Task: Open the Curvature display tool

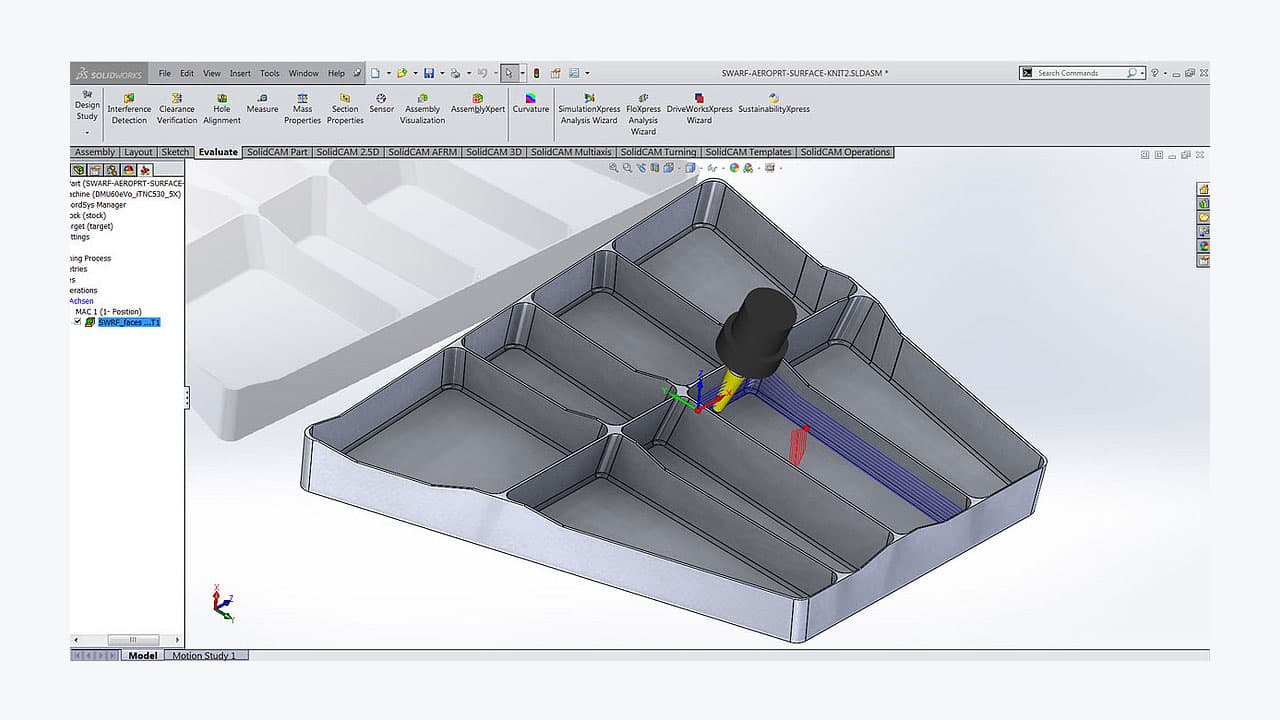Action: 530,100
